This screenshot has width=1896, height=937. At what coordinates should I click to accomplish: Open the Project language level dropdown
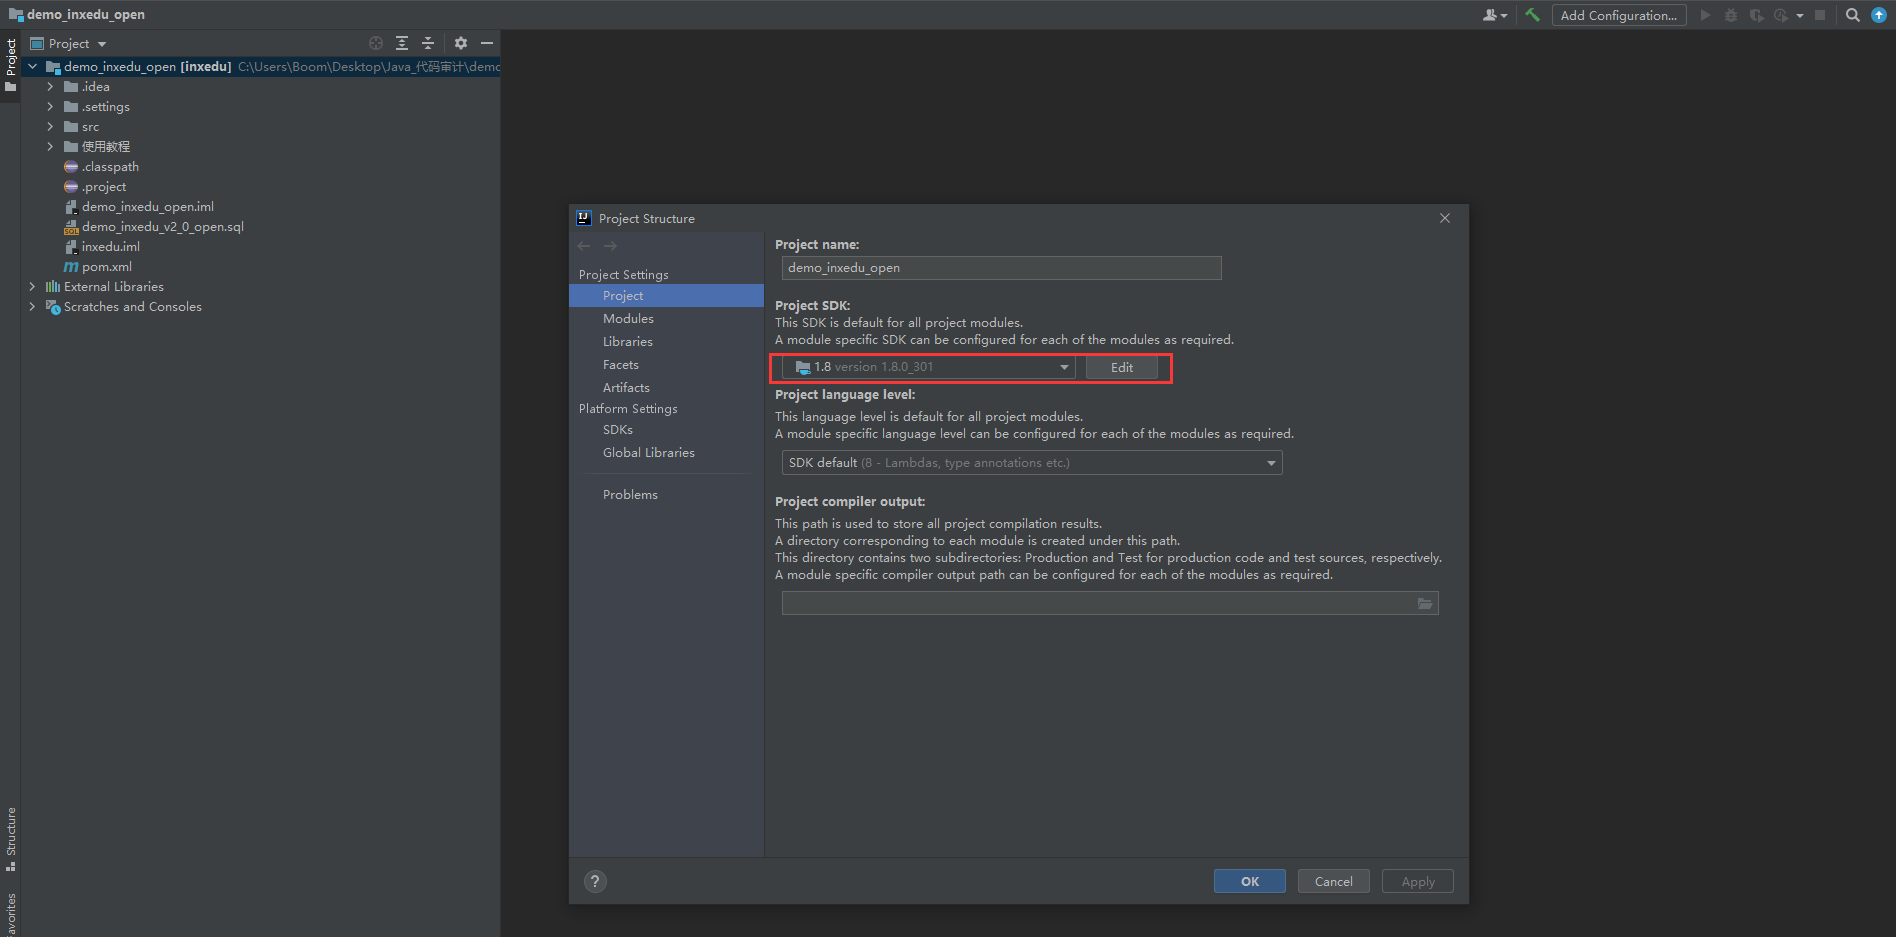tap(1031, 463)
